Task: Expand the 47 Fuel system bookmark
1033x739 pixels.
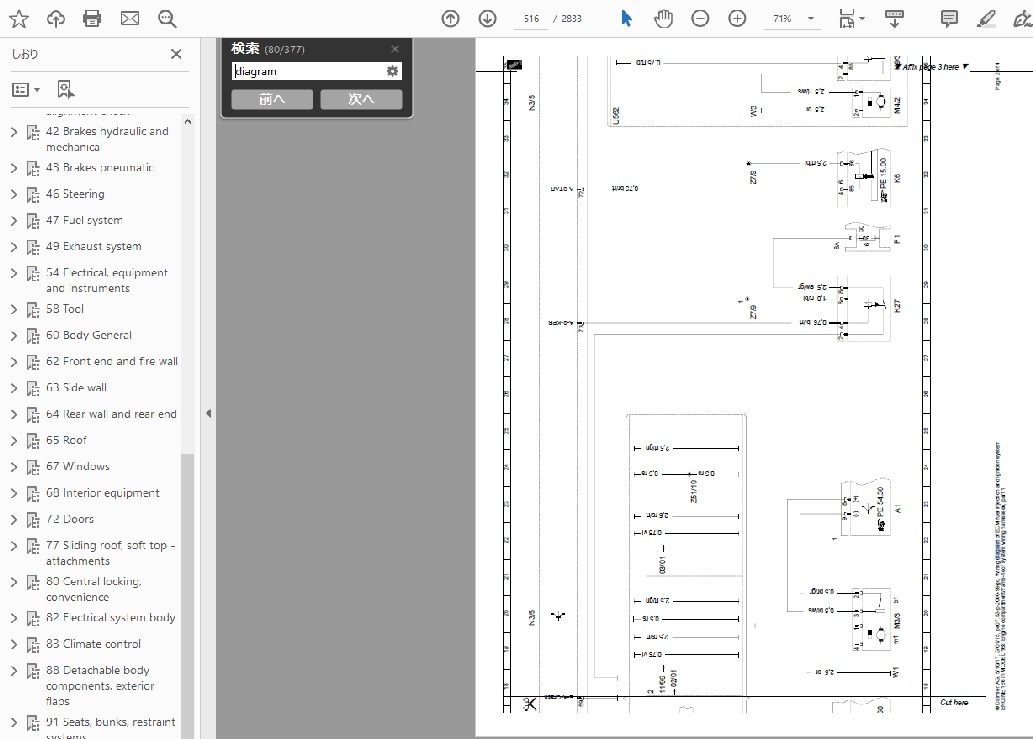Action: [14, 221]
